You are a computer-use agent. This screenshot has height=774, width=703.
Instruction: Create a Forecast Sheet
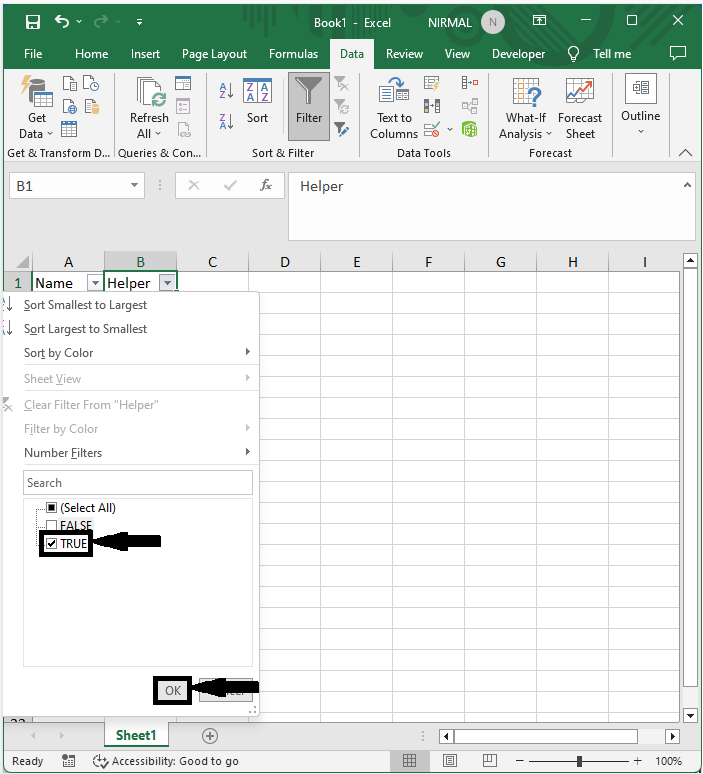tap(580, 108)
